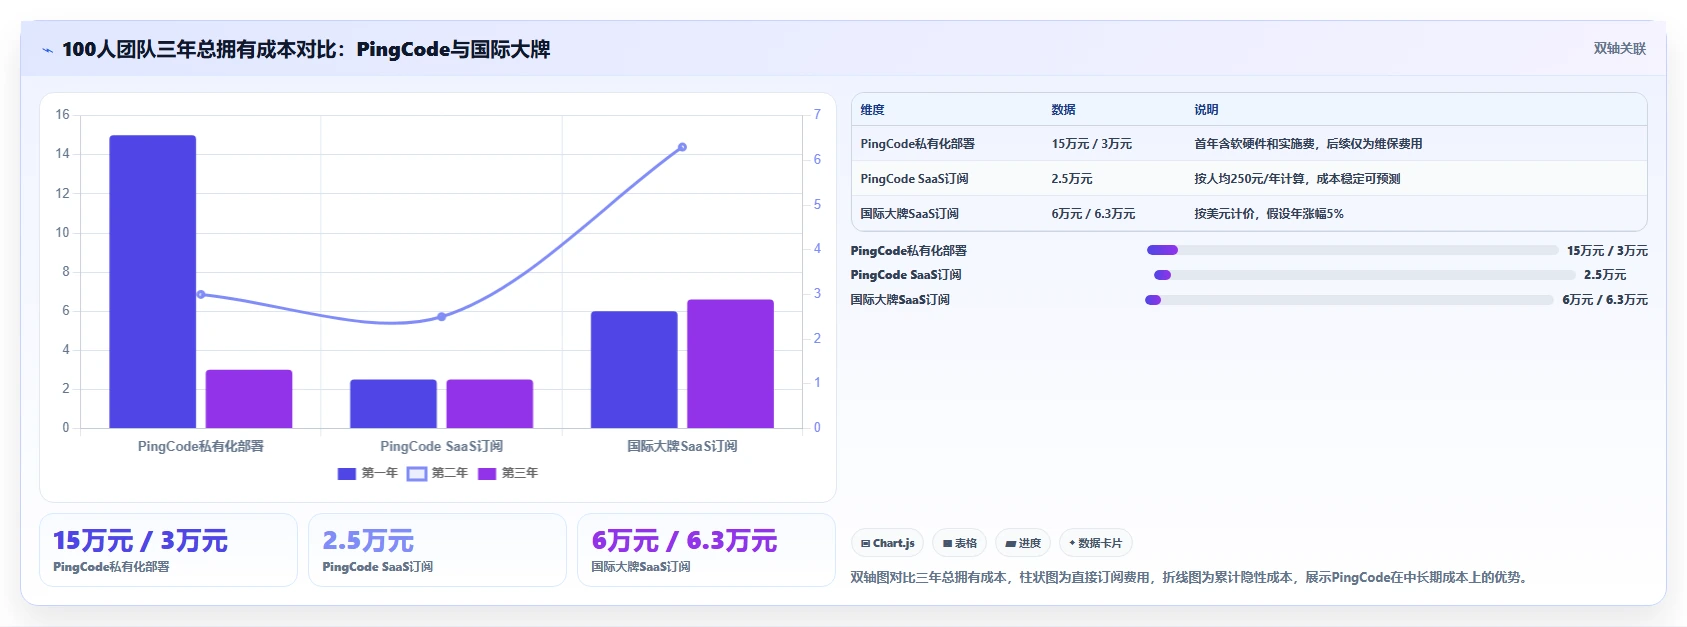Click the 15万元 / 3万元 data card
This screenshot has height=627, width=1687.
tap(168, 550)
